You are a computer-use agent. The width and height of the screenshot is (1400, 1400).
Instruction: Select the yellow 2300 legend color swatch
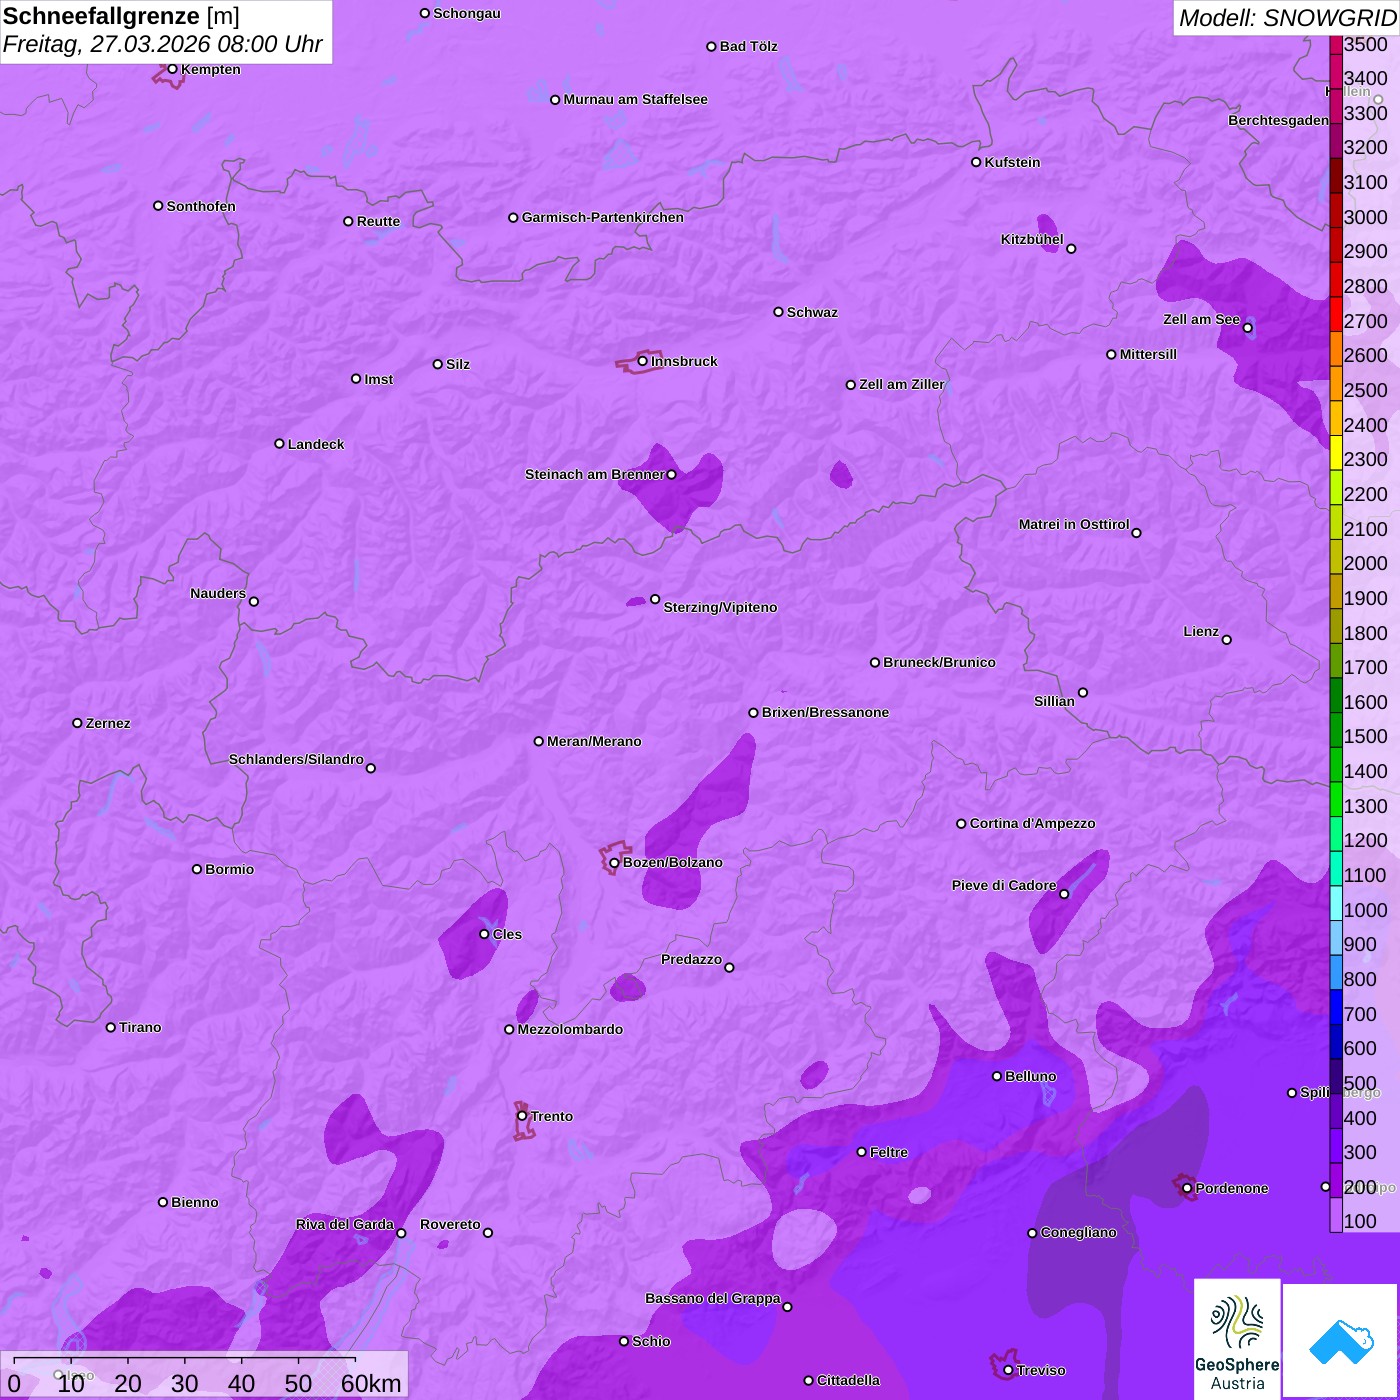pos(1336,453)
